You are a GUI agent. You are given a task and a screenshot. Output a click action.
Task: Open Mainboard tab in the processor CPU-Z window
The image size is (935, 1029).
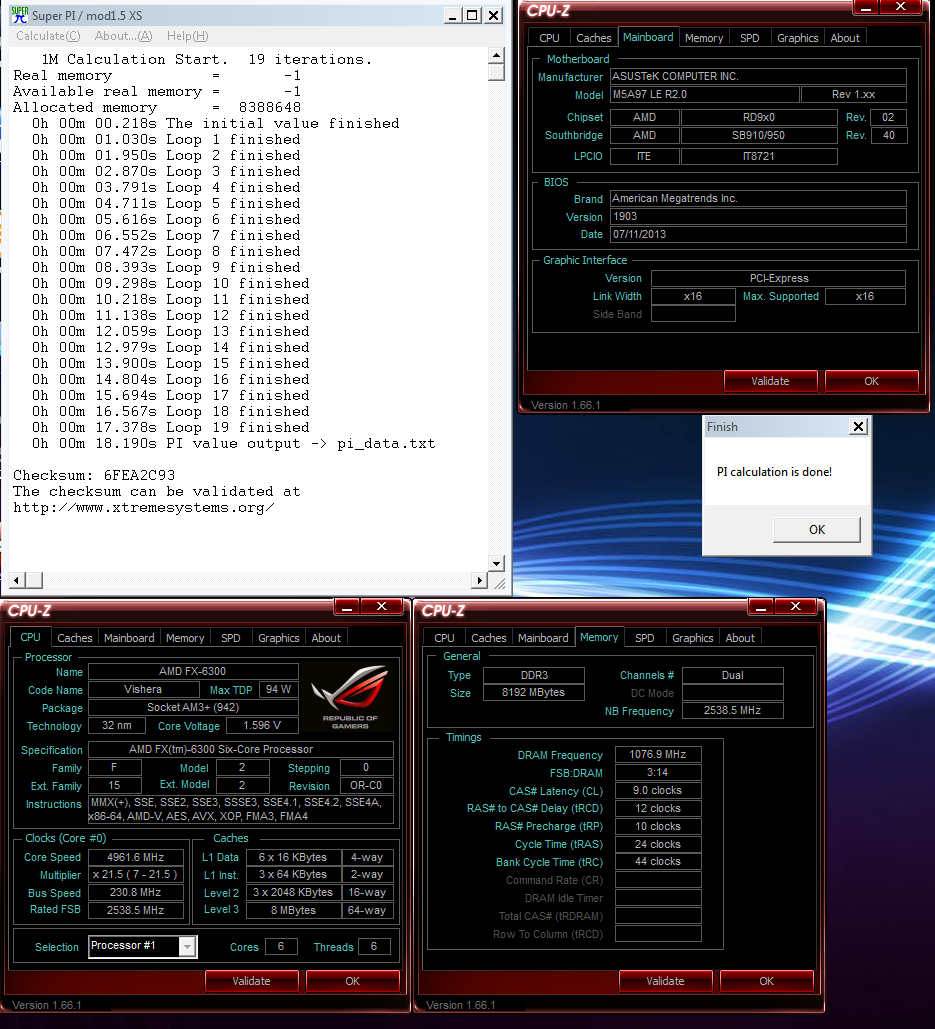129,638
